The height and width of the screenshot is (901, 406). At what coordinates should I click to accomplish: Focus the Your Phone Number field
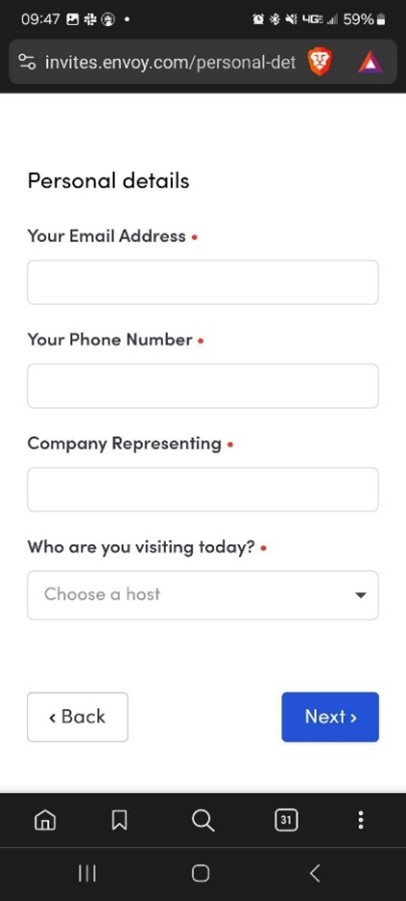pyautogui.click(x=203, y=386)
